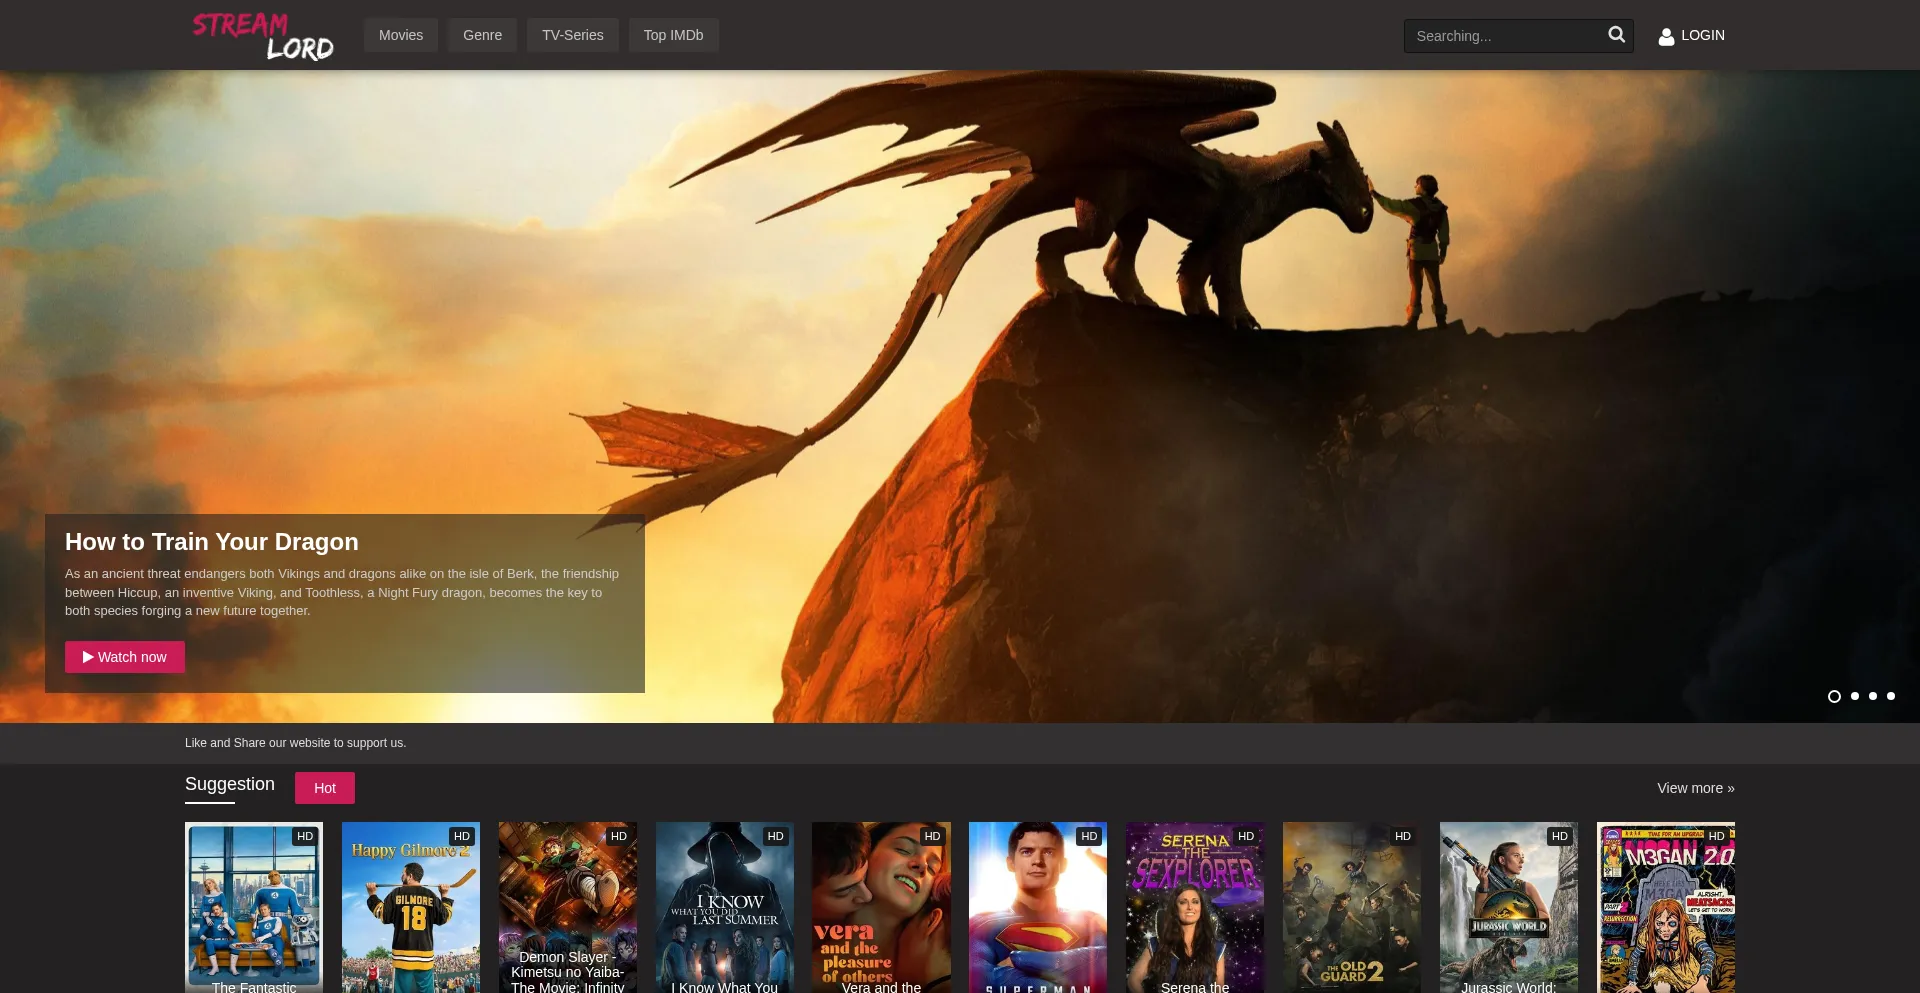Open I Know What You Did poster
The height and width of the screenshot is (993, 1920).
point(725,908)
